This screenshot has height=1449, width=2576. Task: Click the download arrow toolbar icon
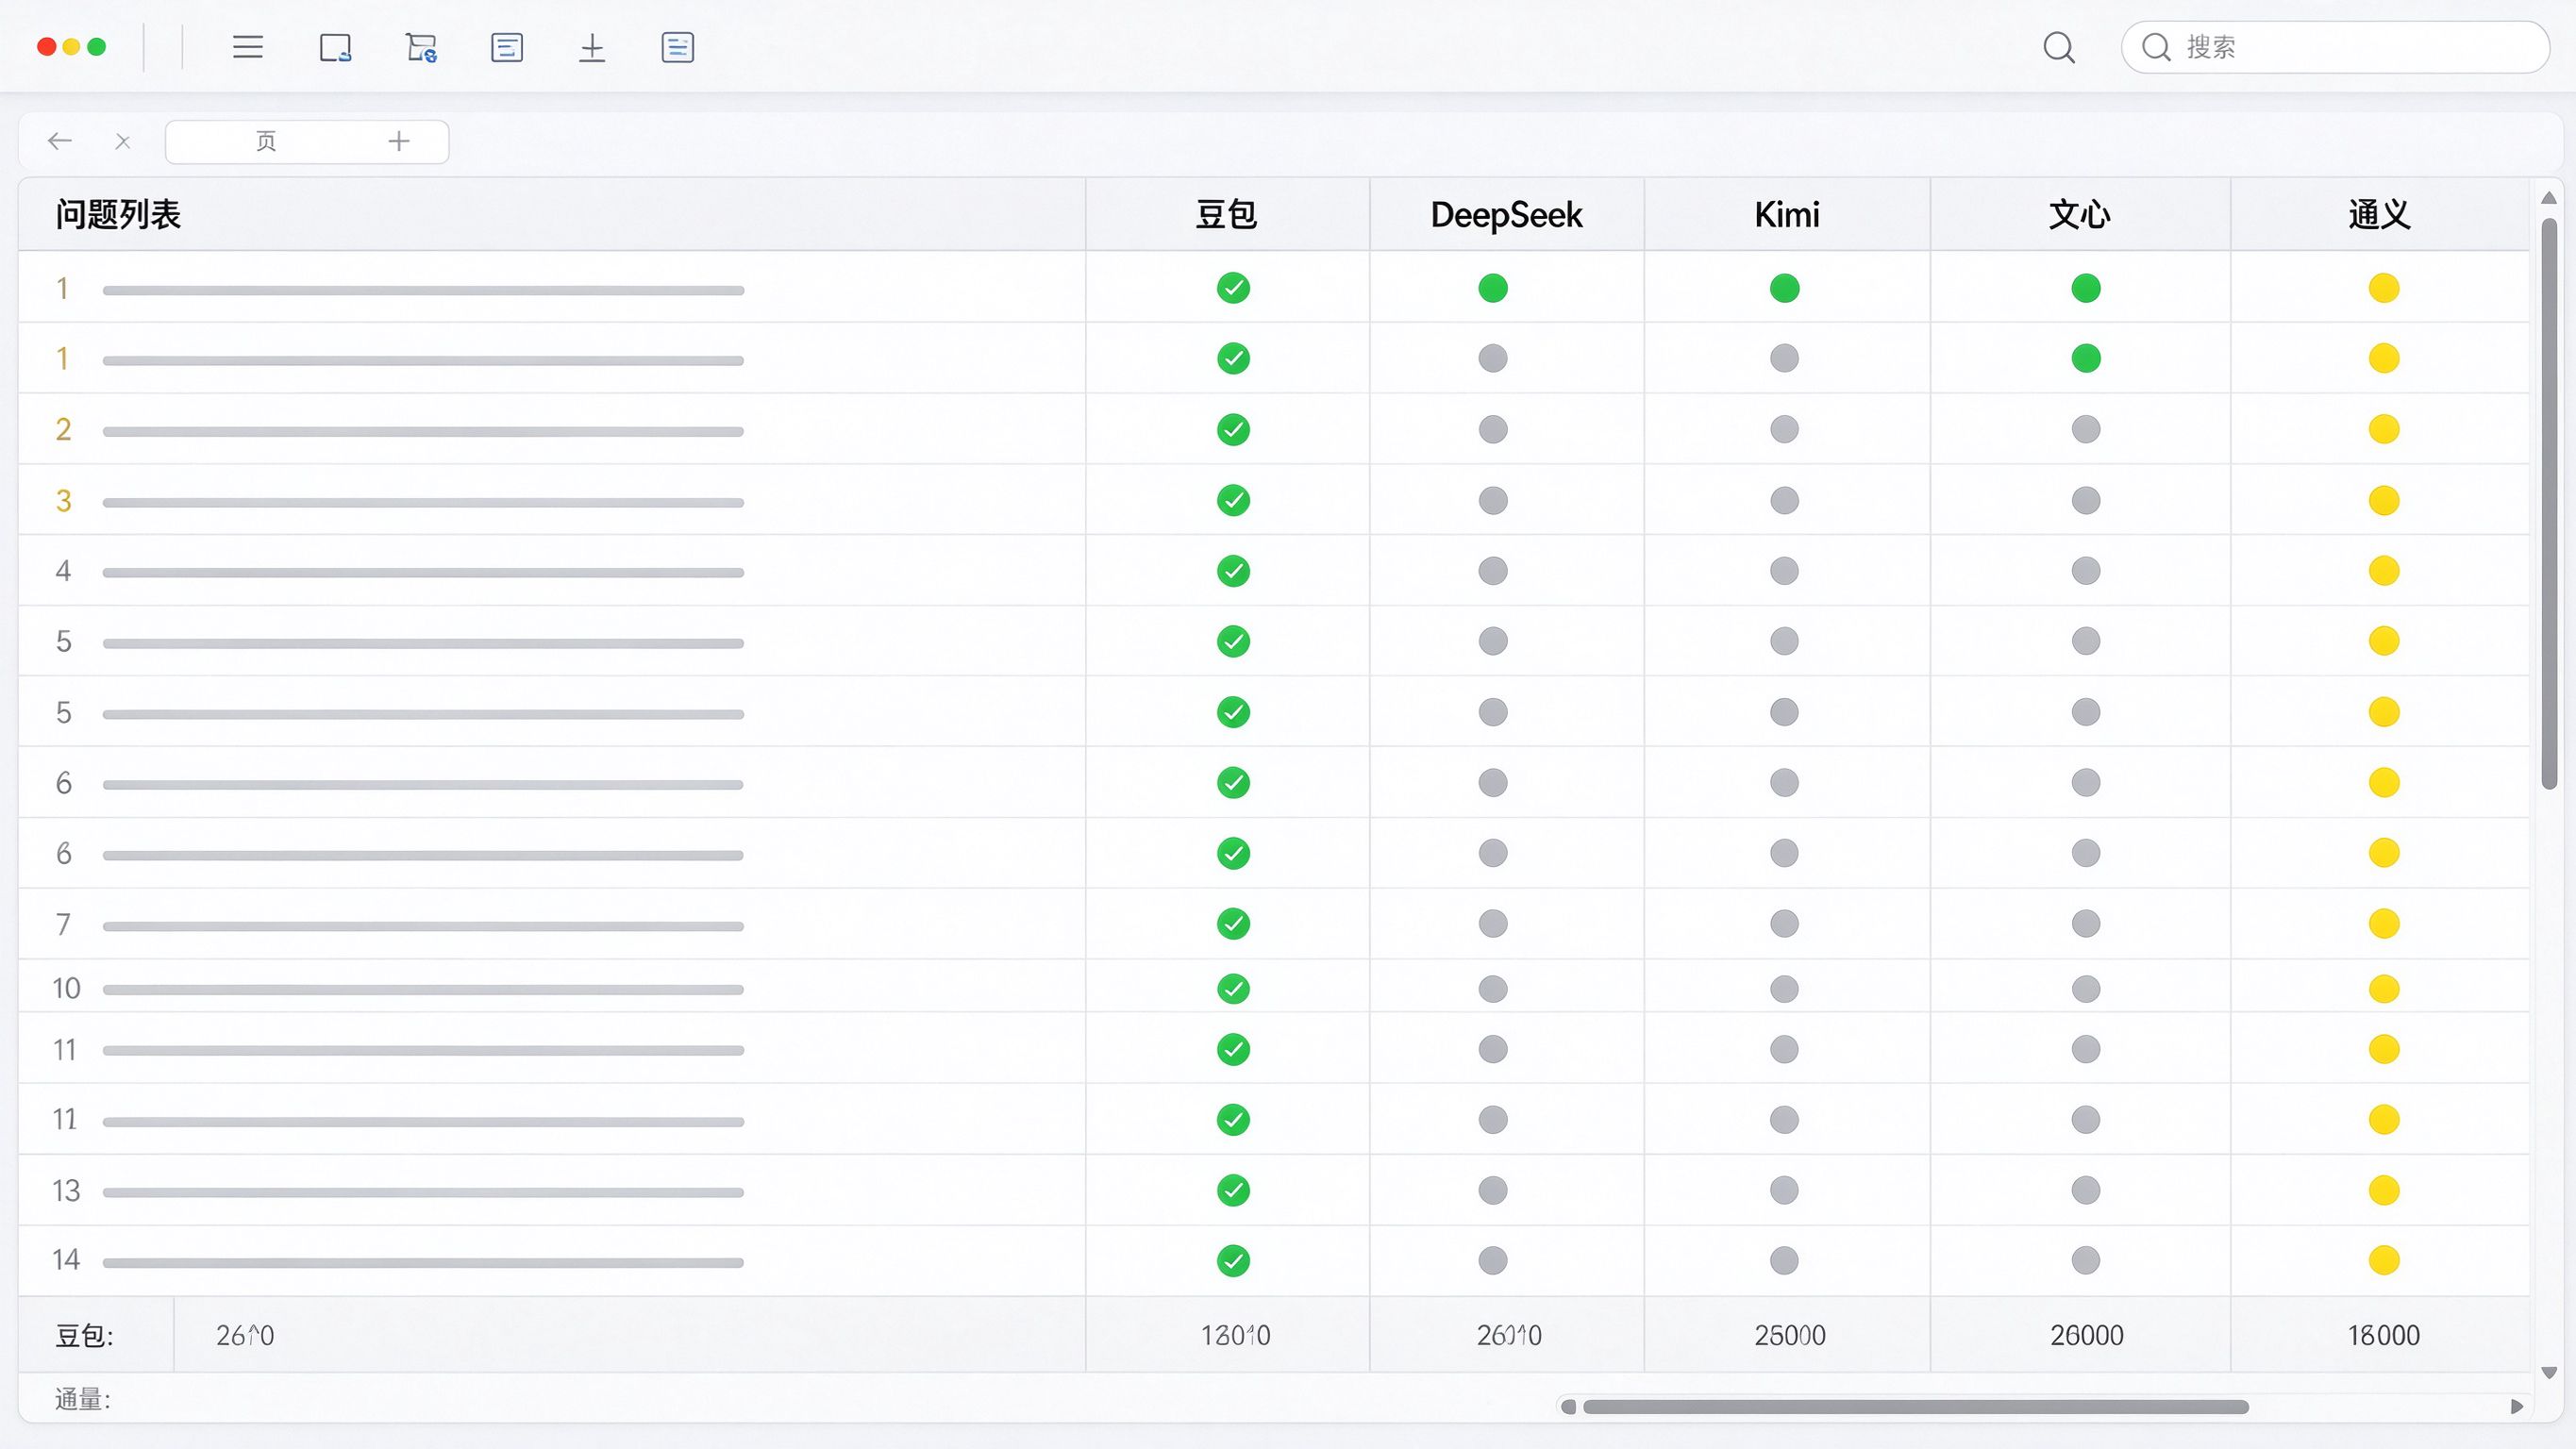[x=592, y=47]
